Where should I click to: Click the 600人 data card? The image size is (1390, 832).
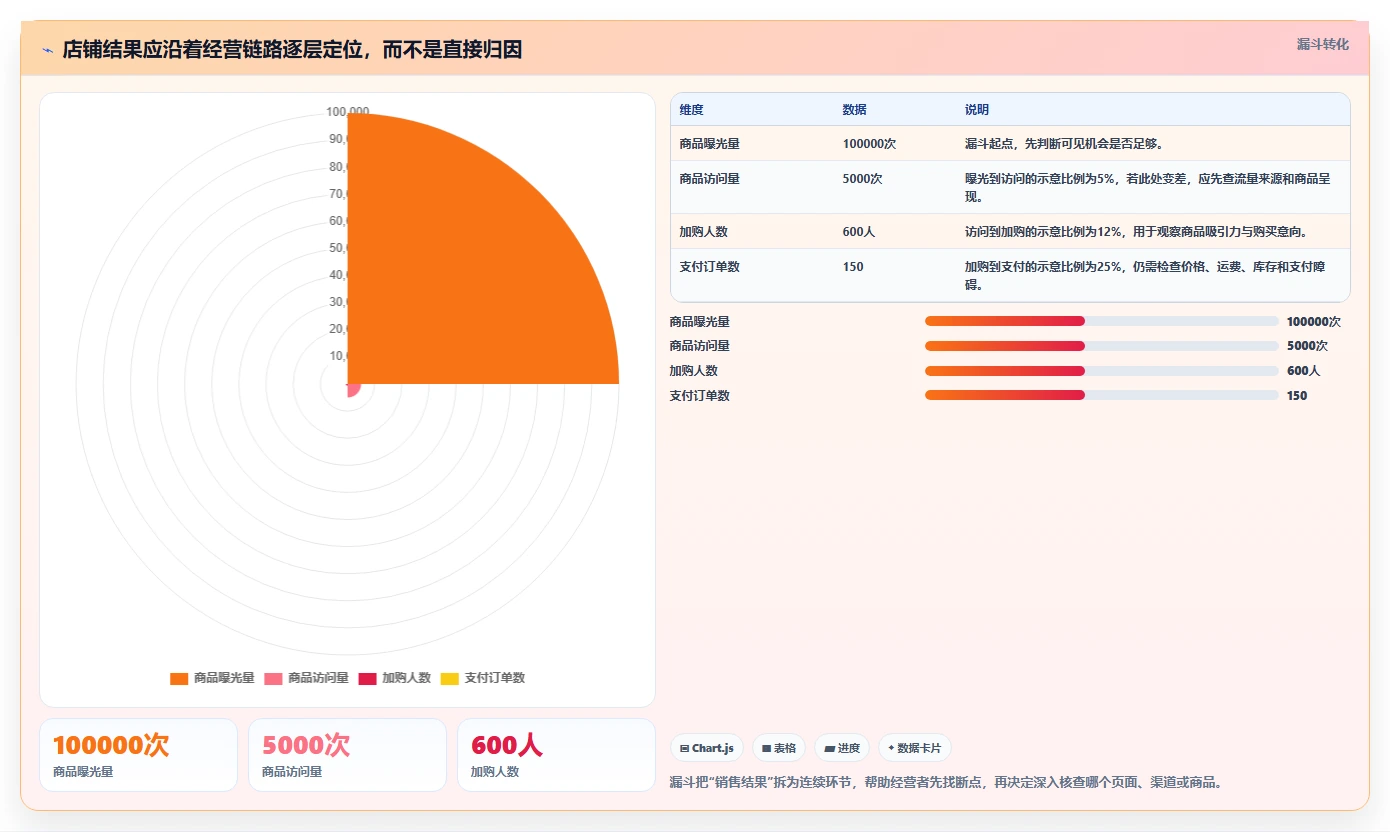[556, 755]
